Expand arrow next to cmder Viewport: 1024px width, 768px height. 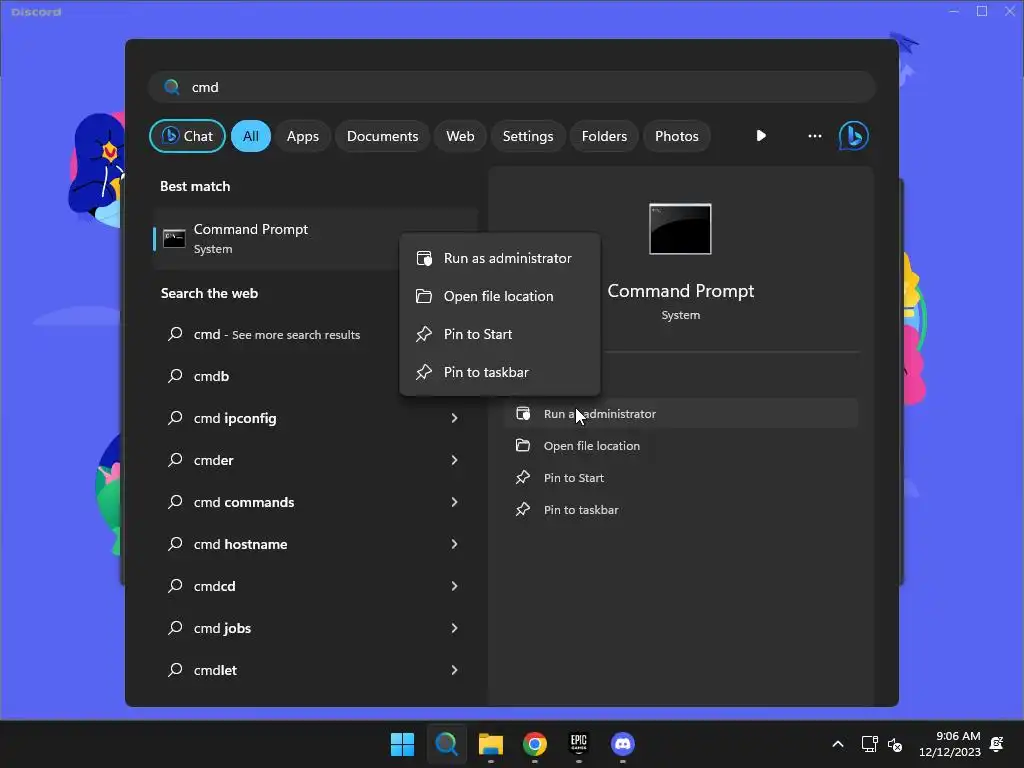pyautogui.click(x=455, y=460)
